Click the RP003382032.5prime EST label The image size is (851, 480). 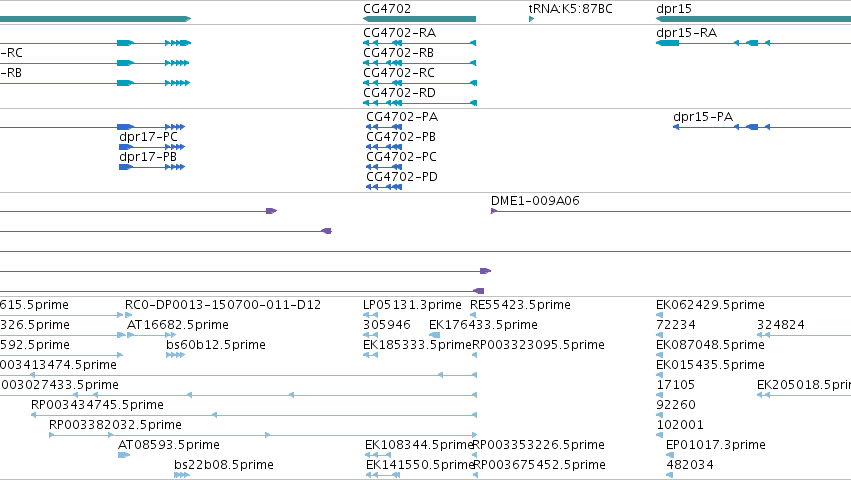coord(115,425)
